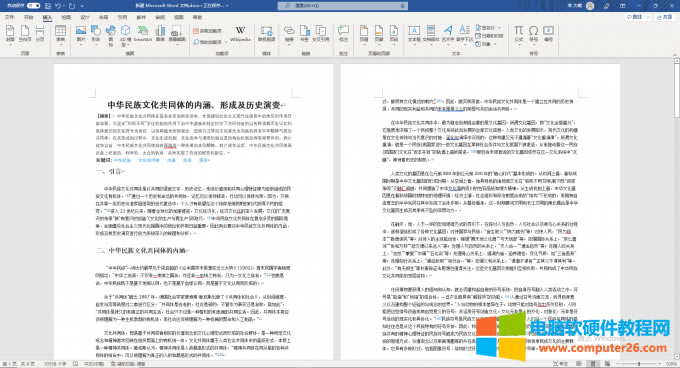Switch to Read Mode view in status bar
The height and width of the screenshot is (368, 680).
point(579,364)
